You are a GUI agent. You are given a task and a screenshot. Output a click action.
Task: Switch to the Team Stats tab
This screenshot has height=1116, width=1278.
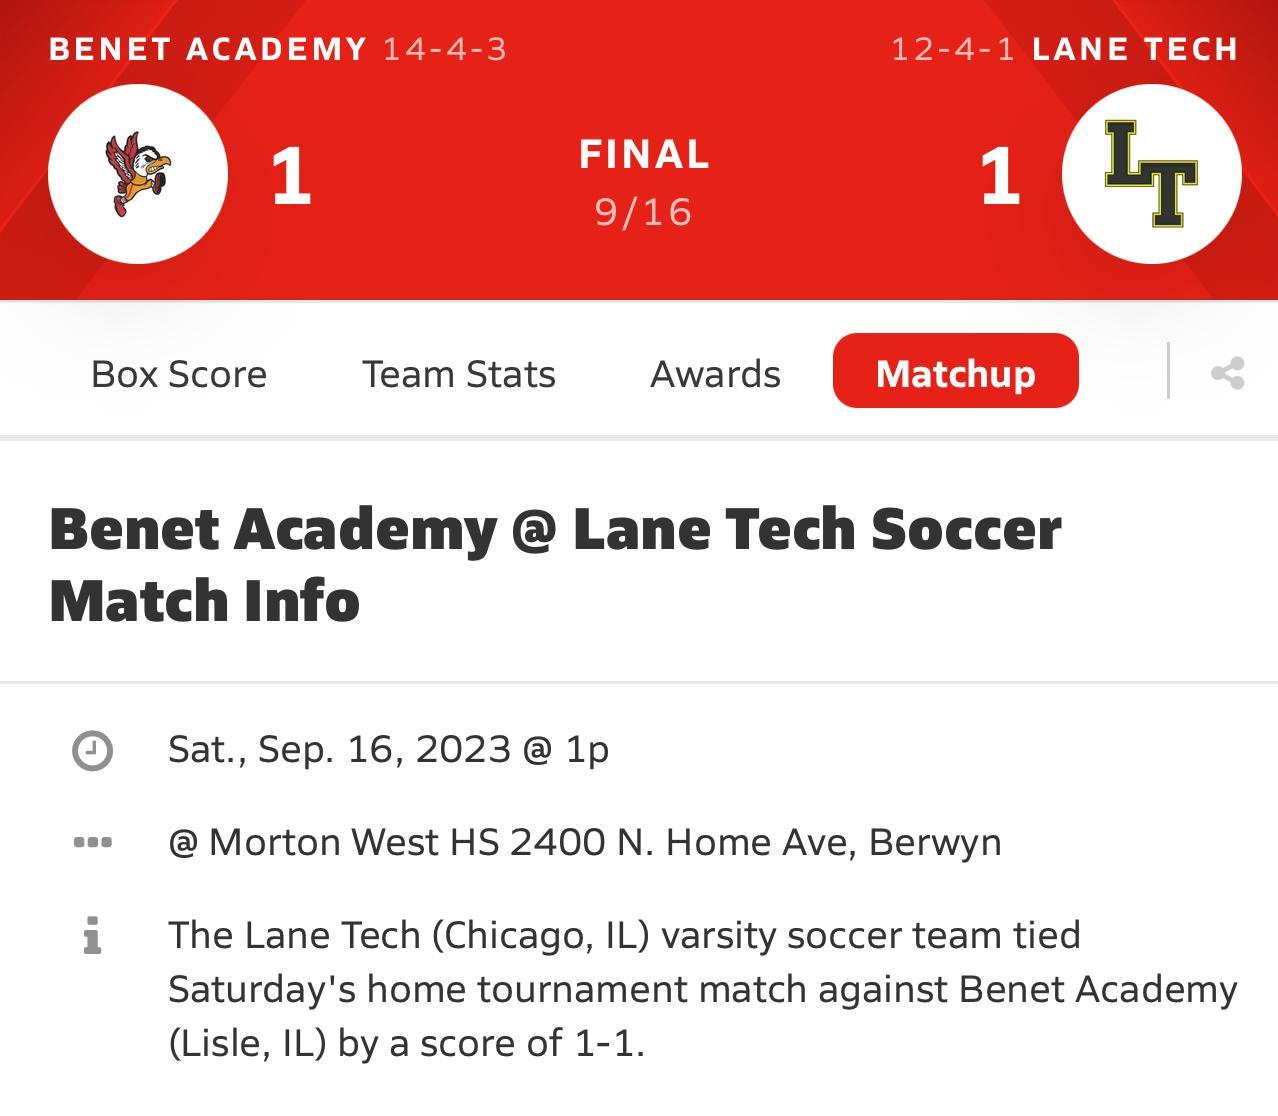click(459, 373)
